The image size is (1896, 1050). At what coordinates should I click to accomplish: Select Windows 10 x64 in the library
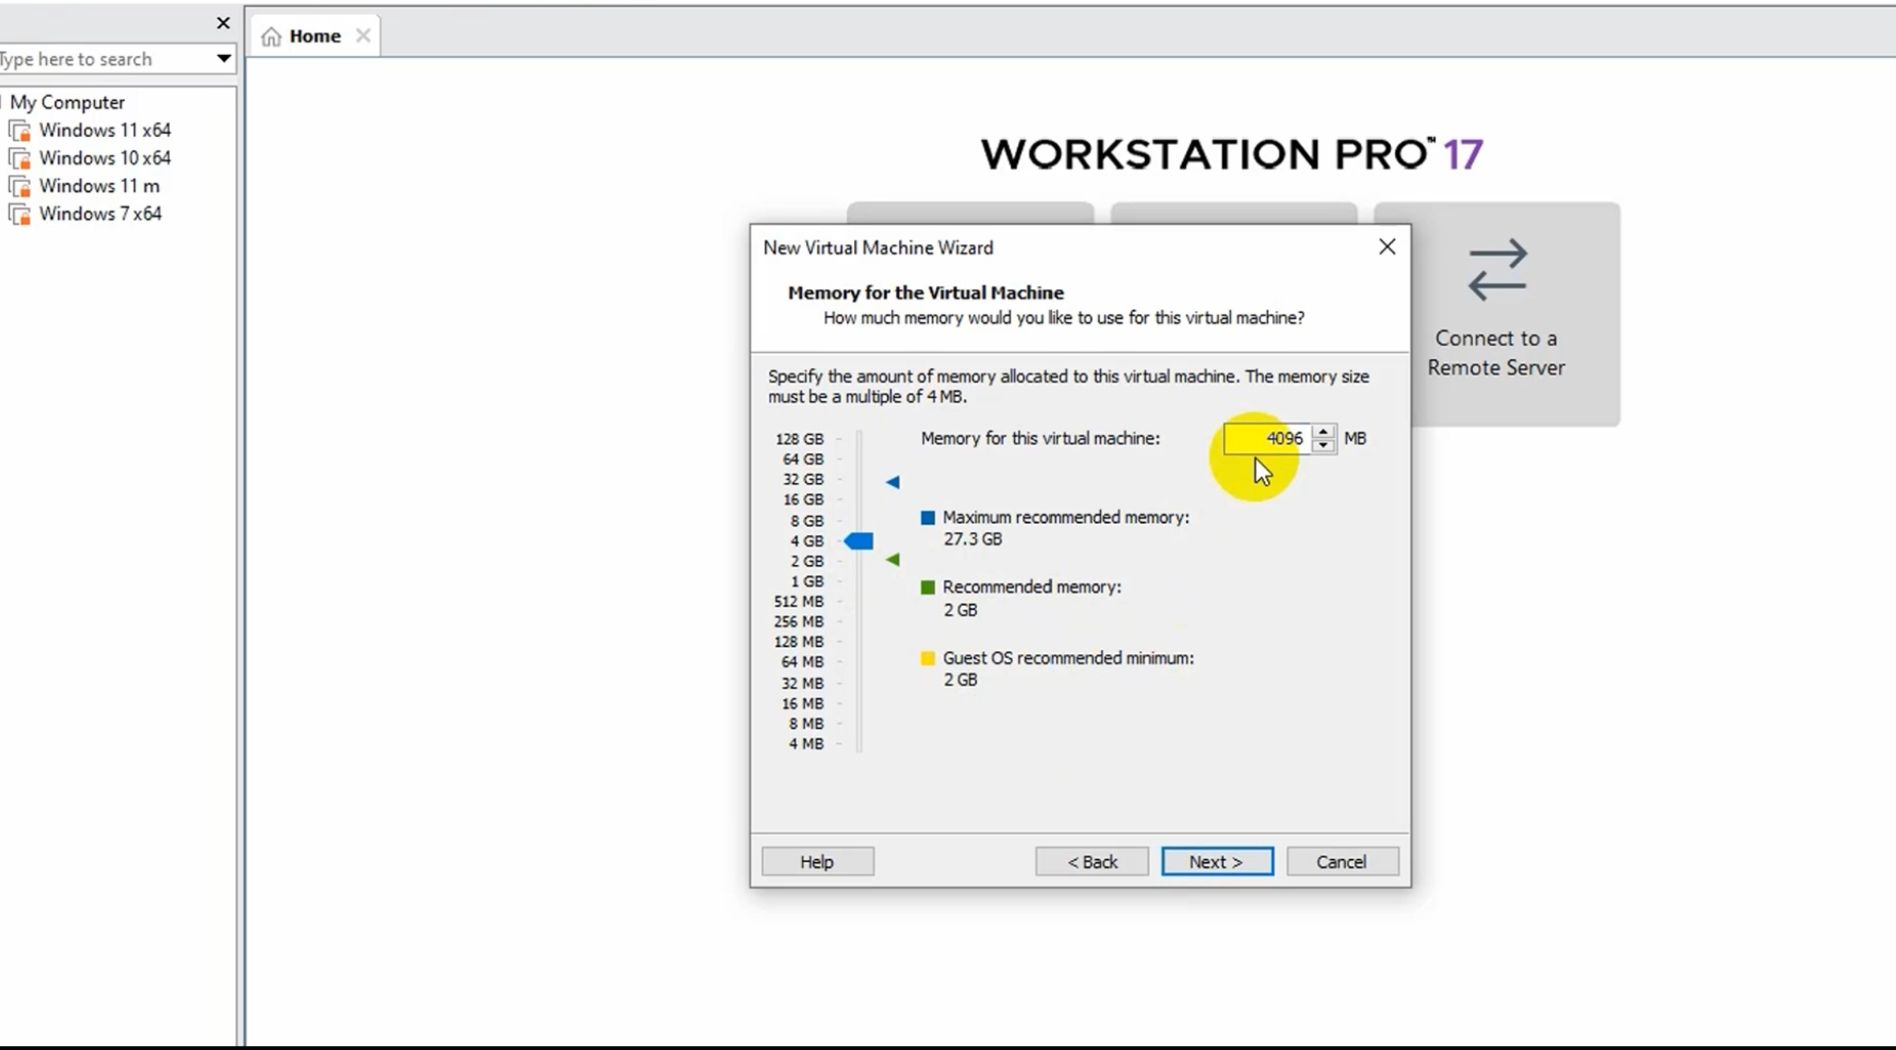pyautogui.click(x=105, y=158)
